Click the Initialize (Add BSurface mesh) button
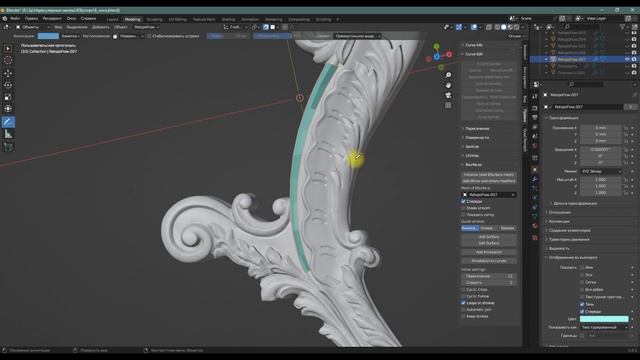Screen dimensions: 640x360 489,174
